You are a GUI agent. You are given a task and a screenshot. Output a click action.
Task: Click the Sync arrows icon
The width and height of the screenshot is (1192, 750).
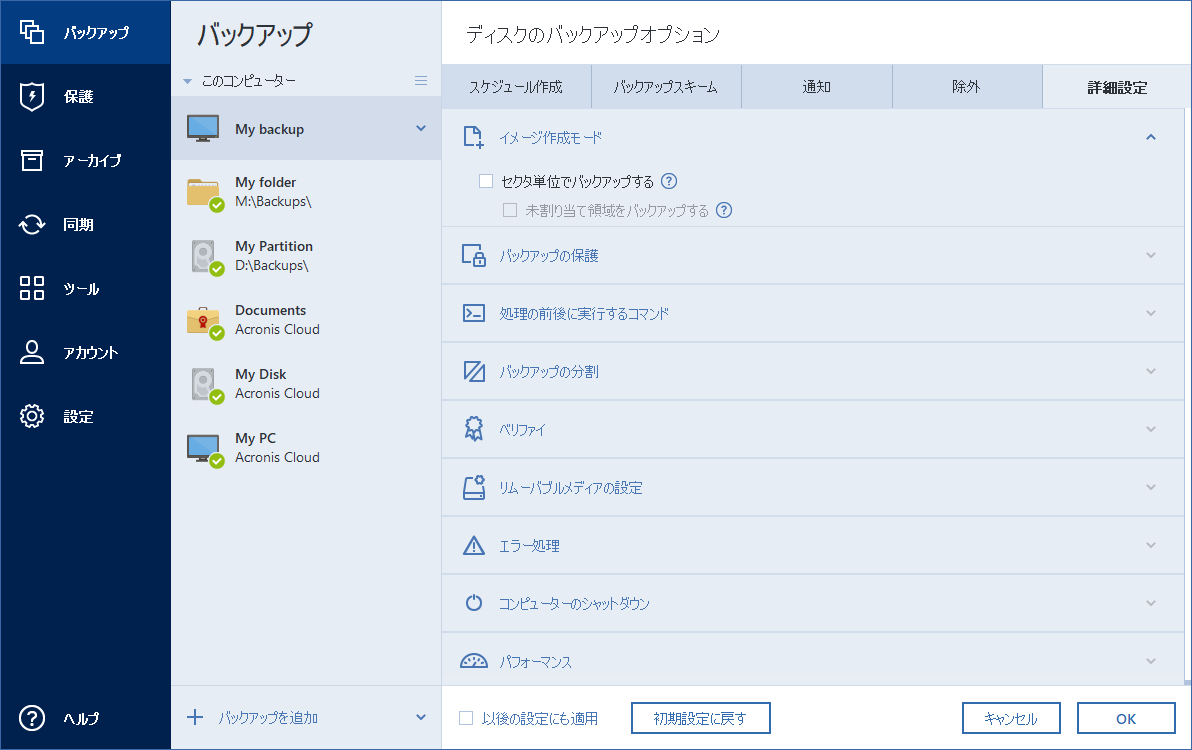coord(32,225)
